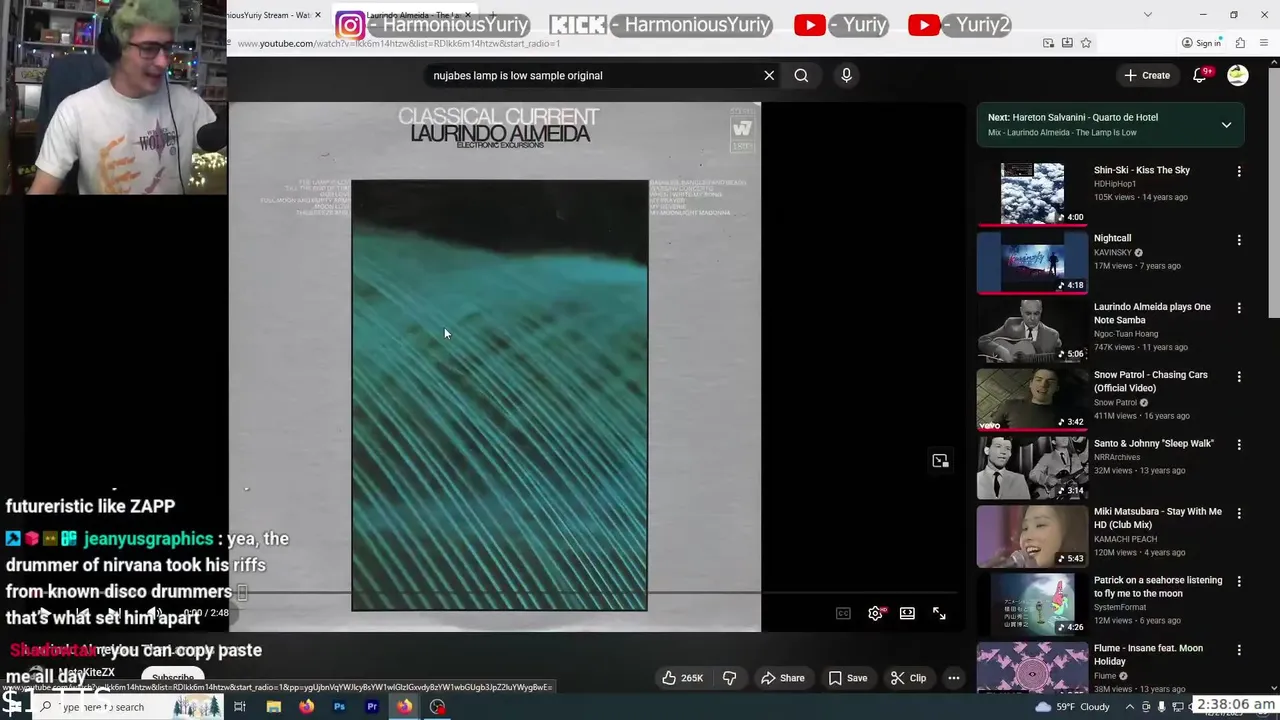Viewport: 1280px width, 720px height.
Task: Switch player to theater mode
Action: coord(907,613)
